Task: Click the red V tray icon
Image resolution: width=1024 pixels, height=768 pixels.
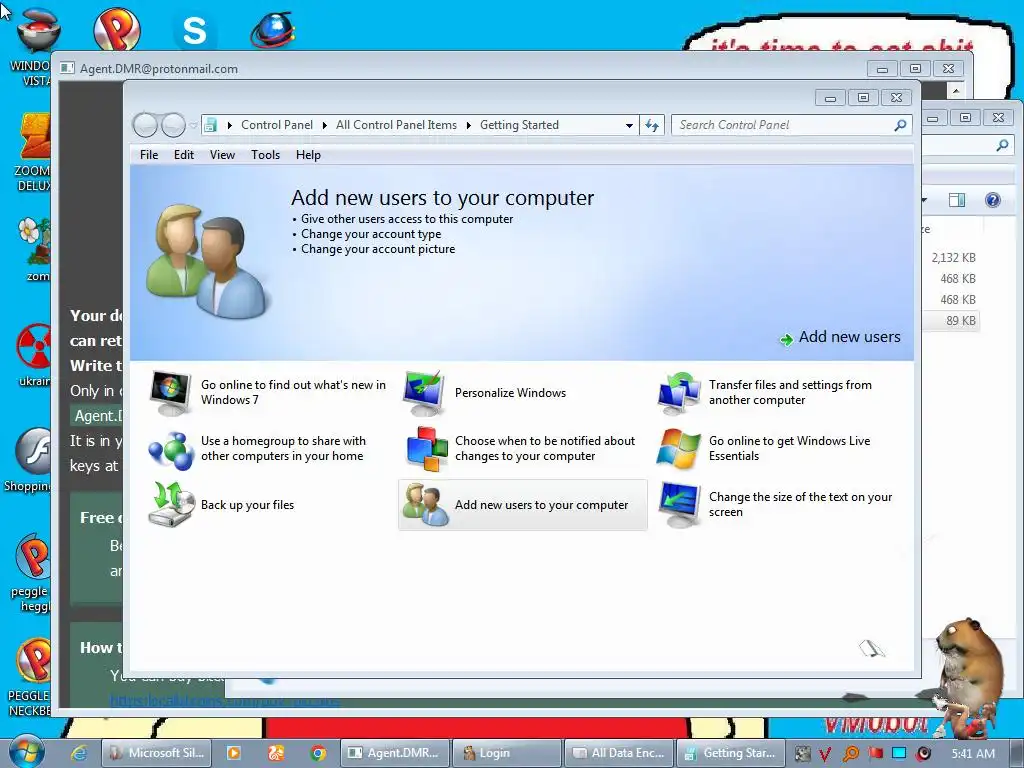Action: point(825,754)
